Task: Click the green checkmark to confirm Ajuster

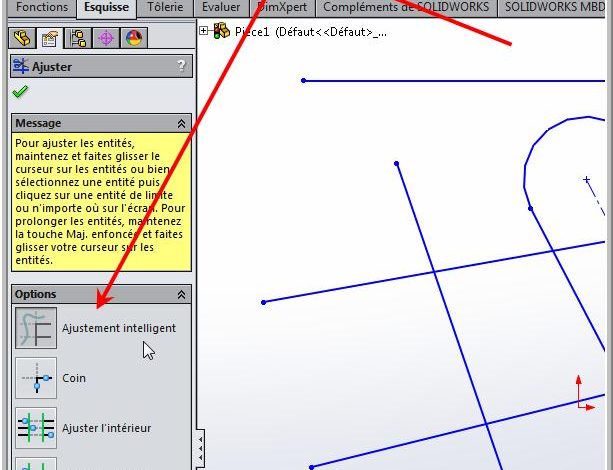Action: click(x=20, y=91)
